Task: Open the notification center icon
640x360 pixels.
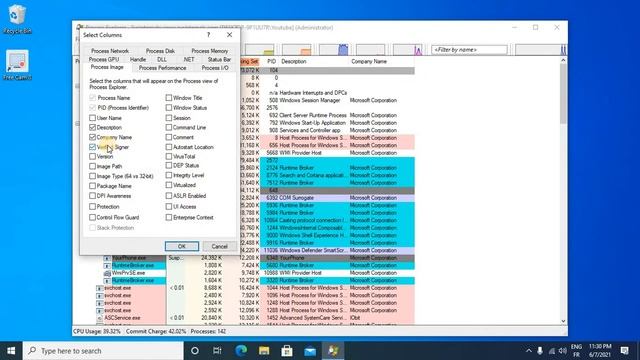Action: 624,351
